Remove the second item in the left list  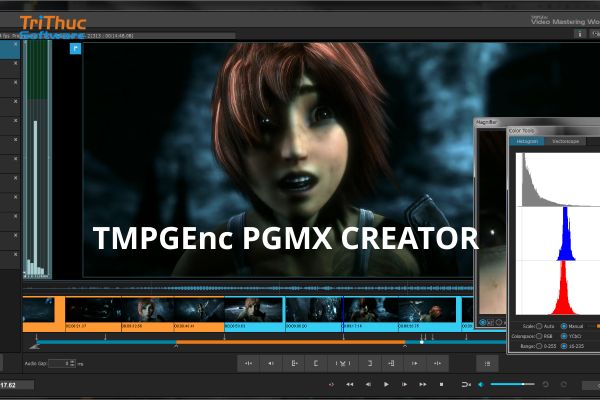(x=15, y=63)
